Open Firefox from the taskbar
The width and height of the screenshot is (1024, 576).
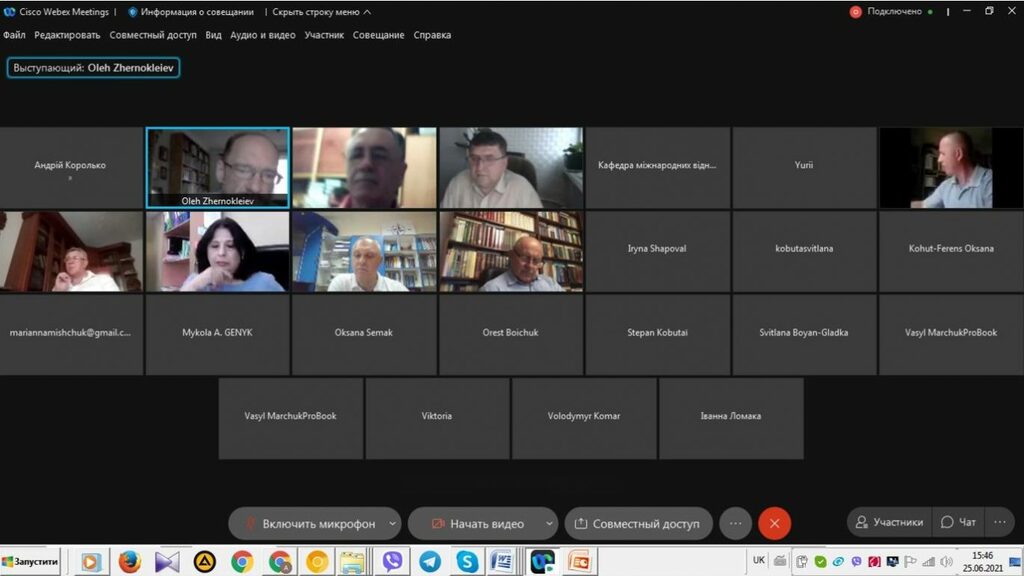129,562
